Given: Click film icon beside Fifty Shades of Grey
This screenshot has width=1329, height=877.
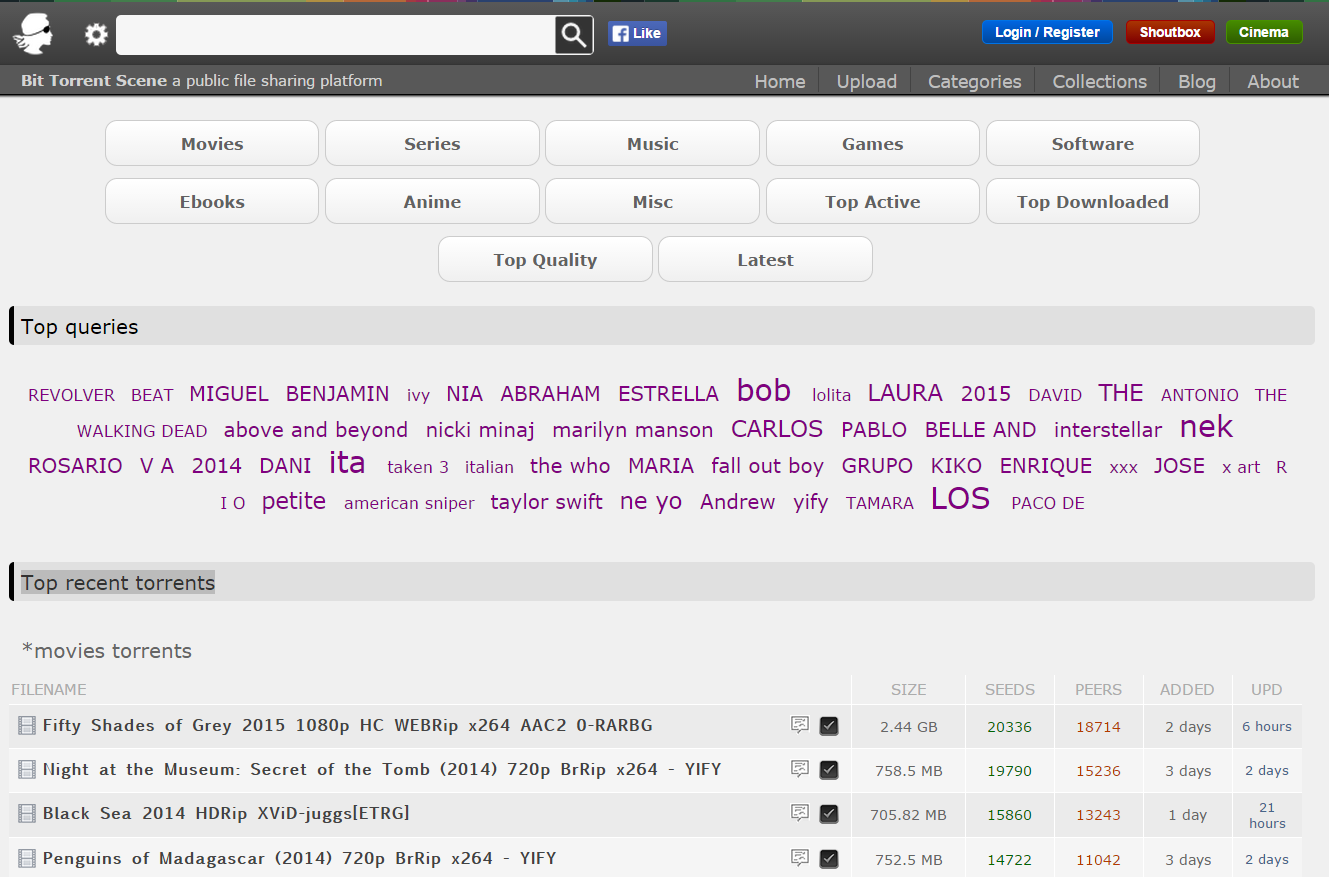Looking at the screenshot, I should click(27, 726).
